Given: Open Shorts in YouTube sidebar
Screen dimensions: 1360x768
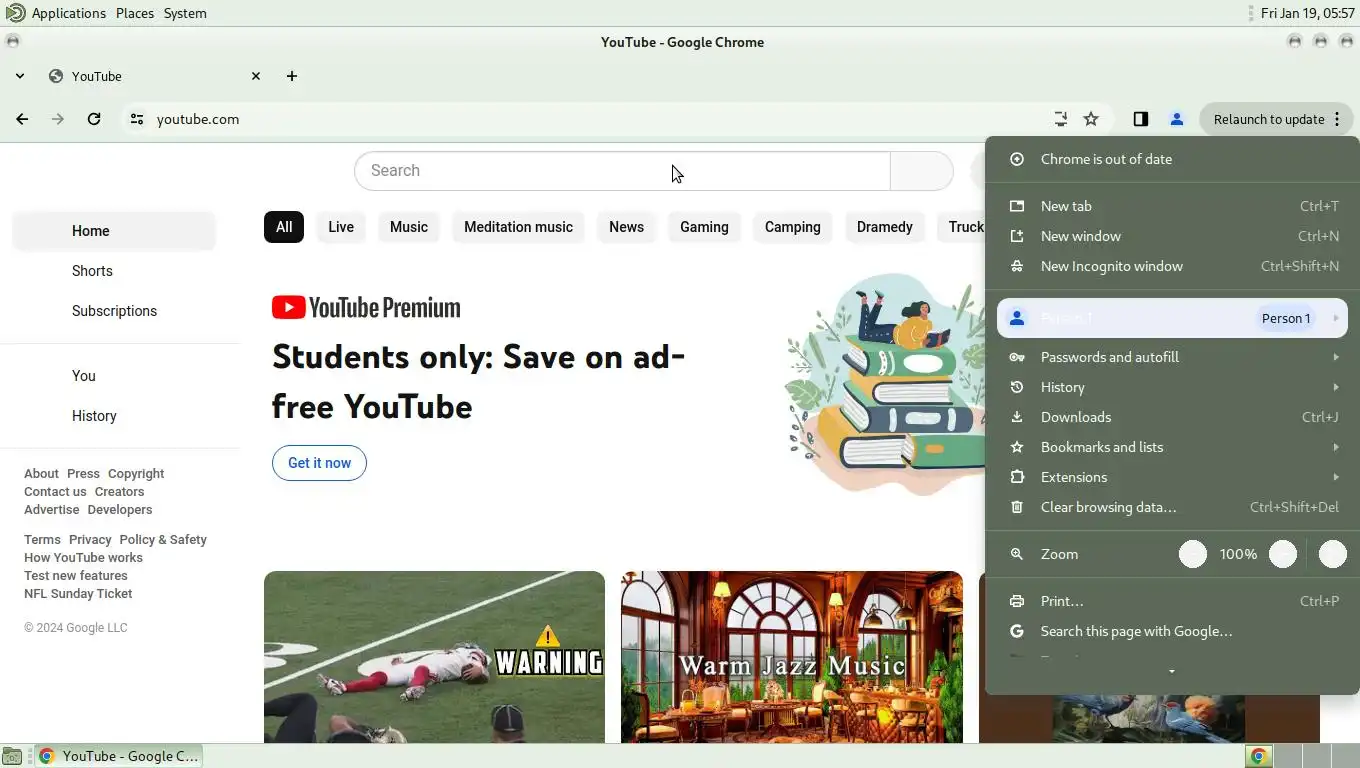Looking at the screenshot, I should [x=114, y=271].
